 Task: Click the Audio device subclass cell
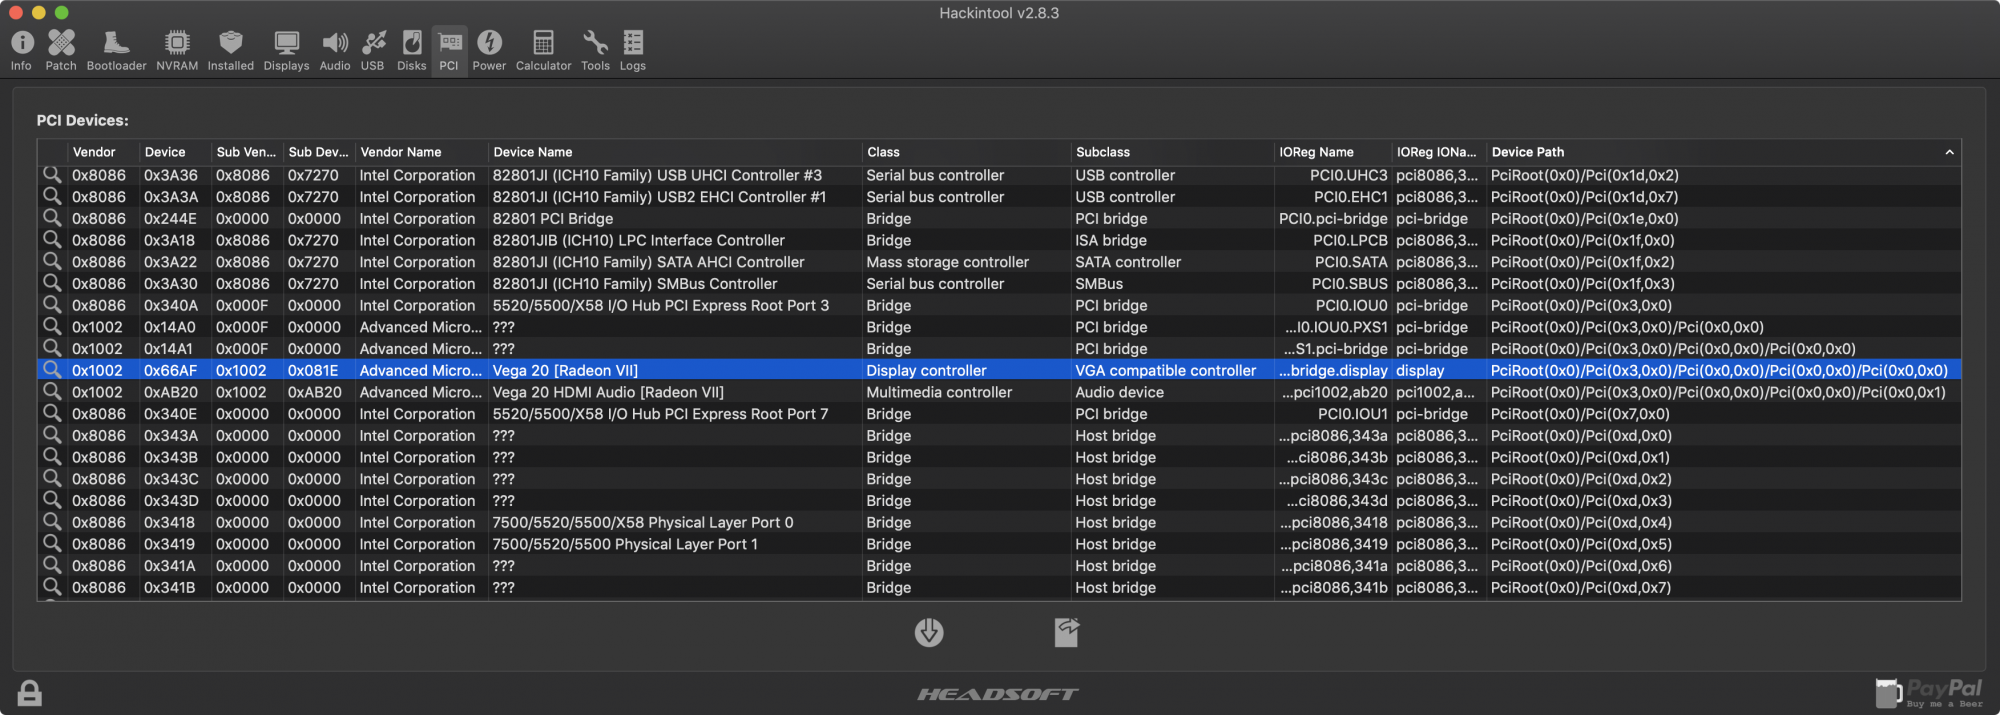coord(1119,392)
